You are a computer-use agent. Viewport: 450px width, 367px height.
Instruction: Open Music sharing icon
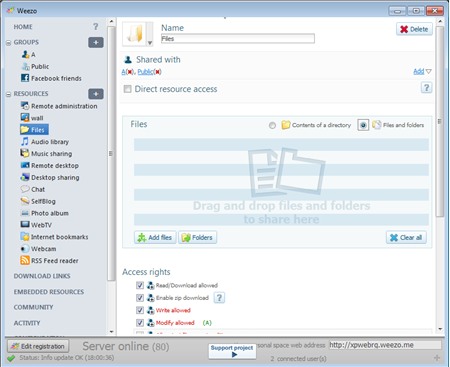click(x=25, y=153)
